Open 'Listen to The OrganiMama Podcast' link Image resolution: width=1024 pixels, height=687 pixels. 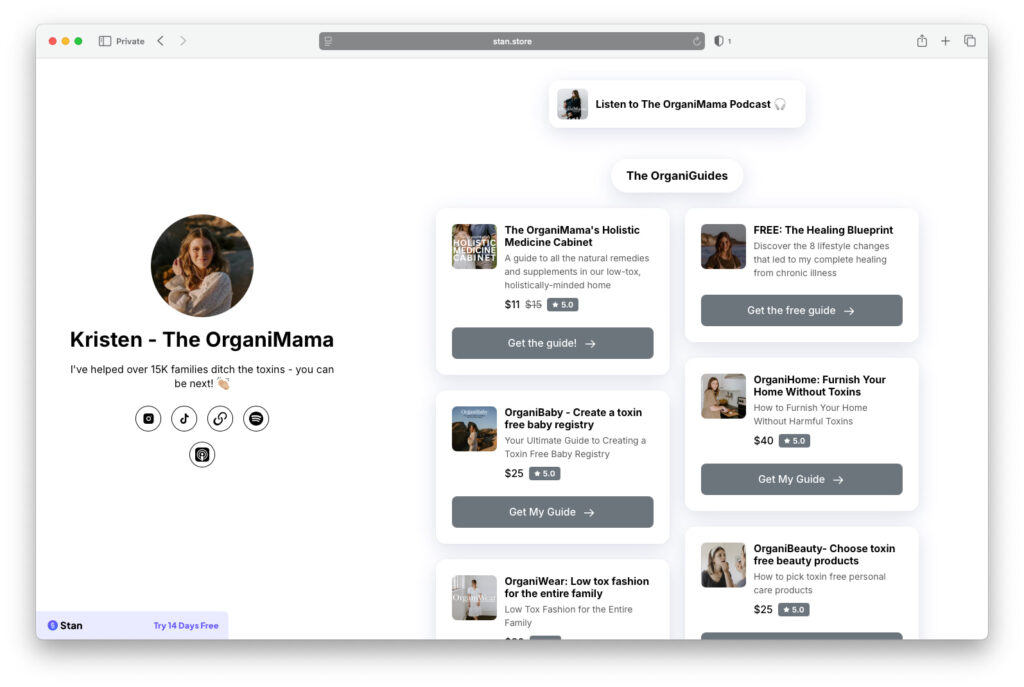(677, 104)
